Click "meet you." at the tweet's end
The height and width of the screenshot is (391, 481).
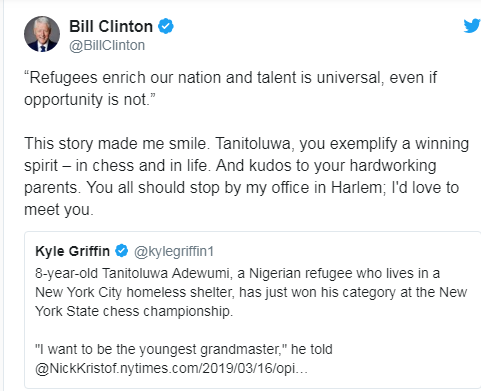click(x=59, y=209)
